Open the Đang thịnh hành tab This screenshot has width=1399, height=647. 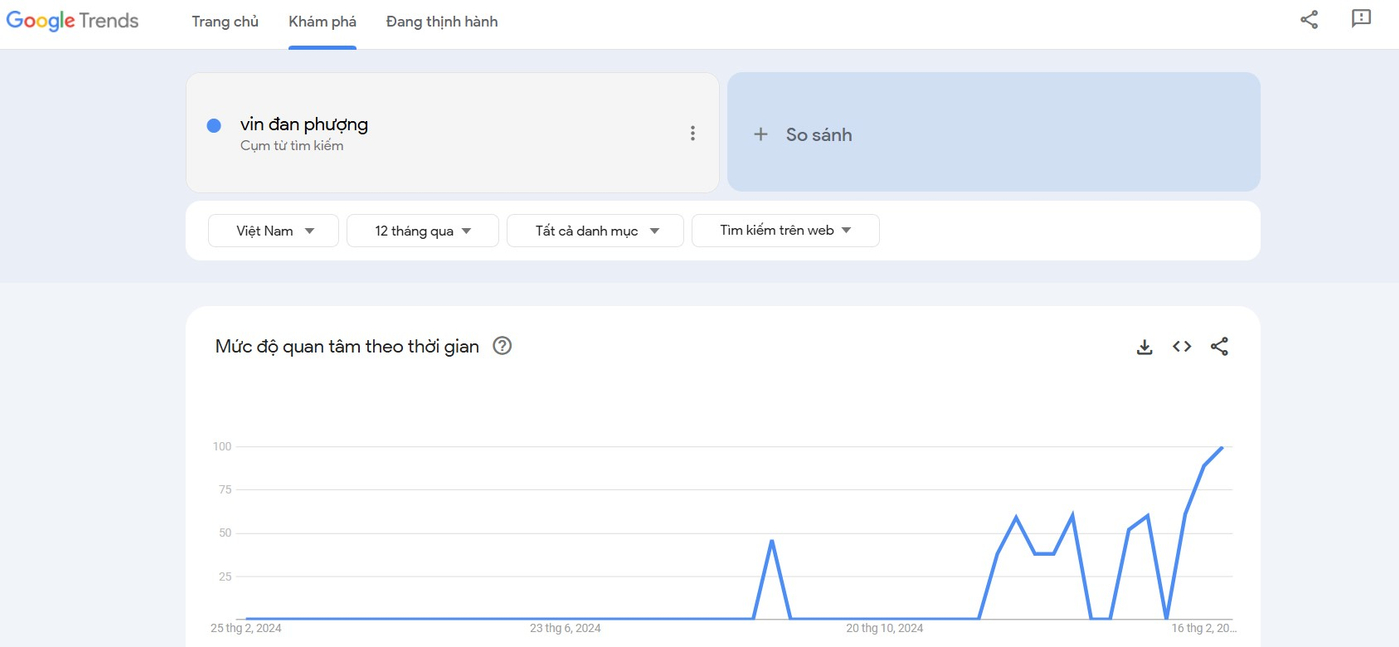442,22
